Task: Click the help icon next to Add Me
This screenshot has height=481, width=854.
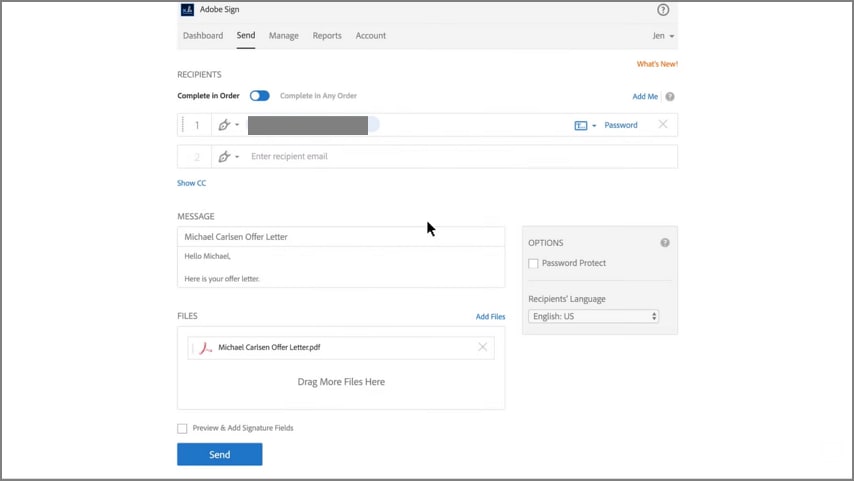Action: pyautogui.click(x=670, y=97)
